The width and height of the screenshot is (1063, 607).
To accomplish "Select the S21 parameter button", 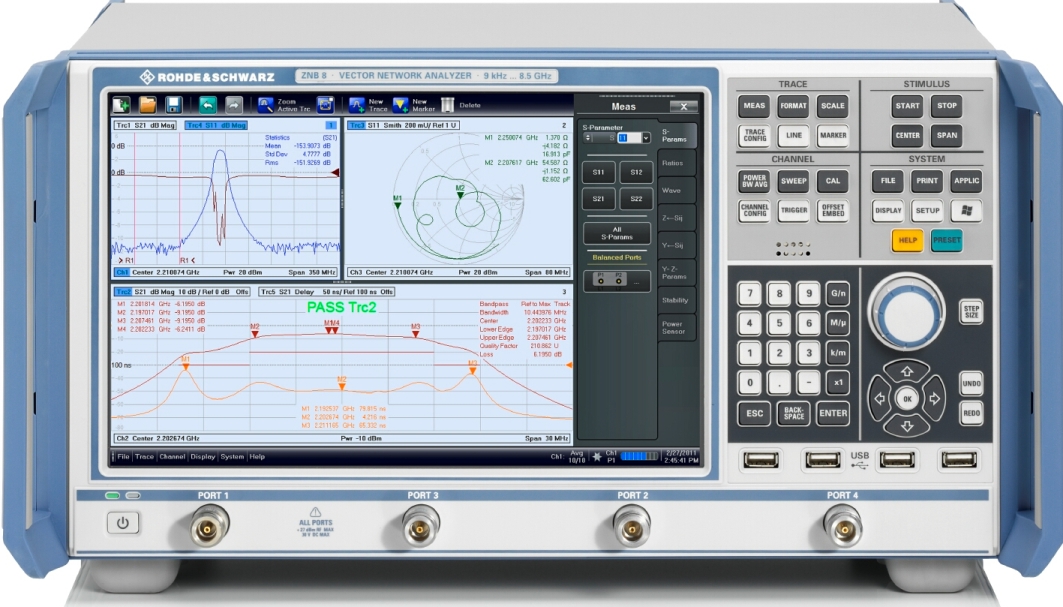I will pos(598,199).
